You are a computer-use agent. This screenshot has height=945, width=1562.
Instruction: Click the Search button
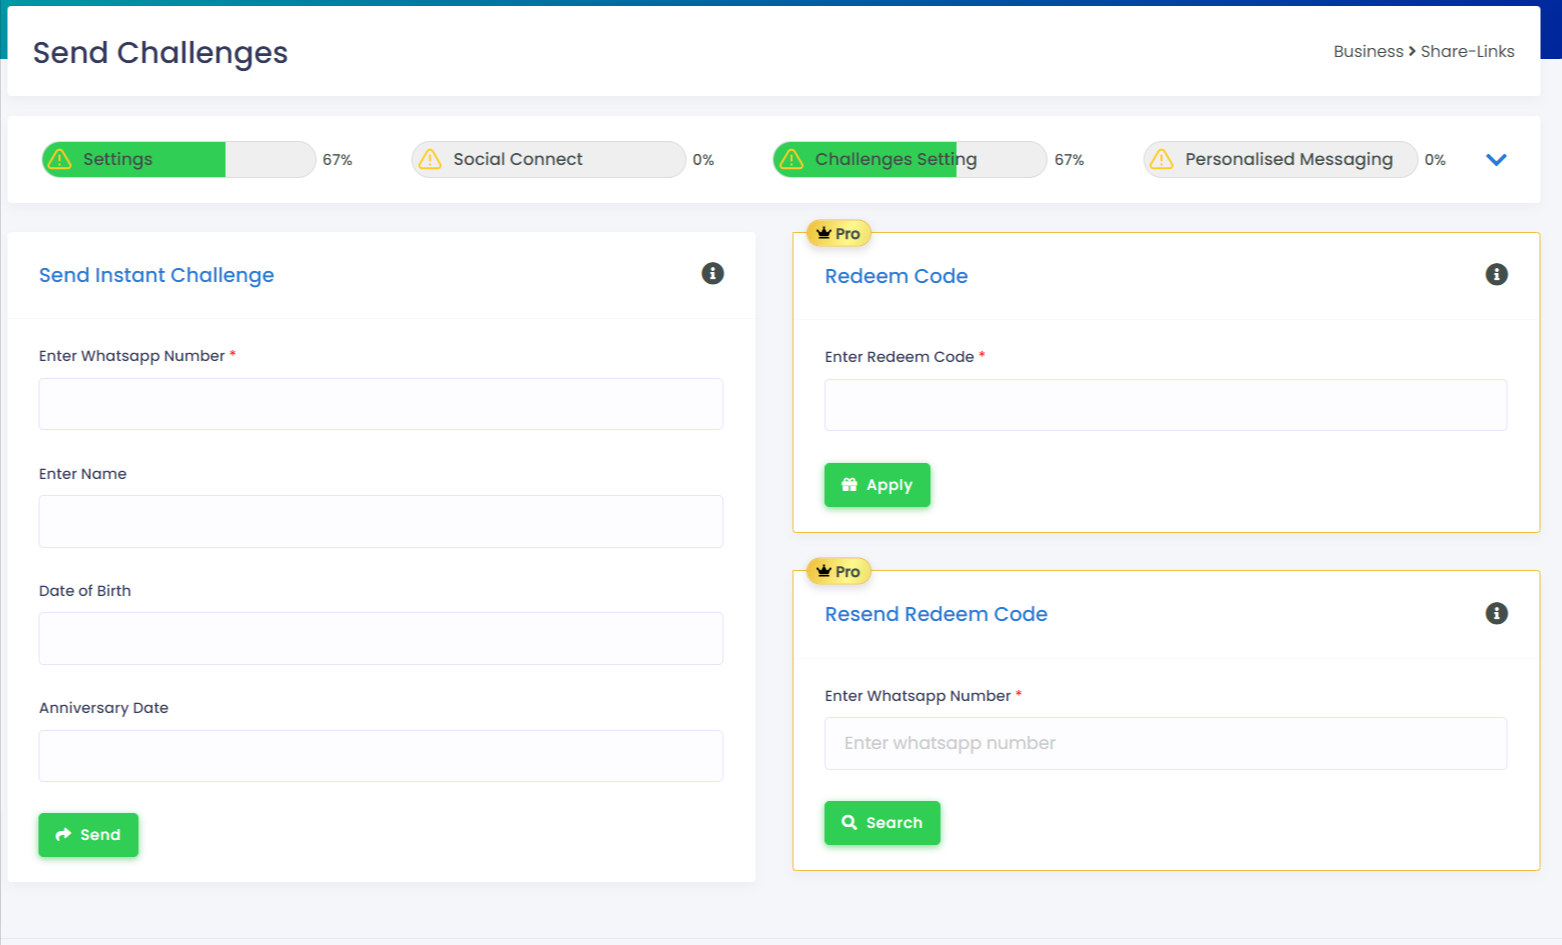click(x=882, y=823)
